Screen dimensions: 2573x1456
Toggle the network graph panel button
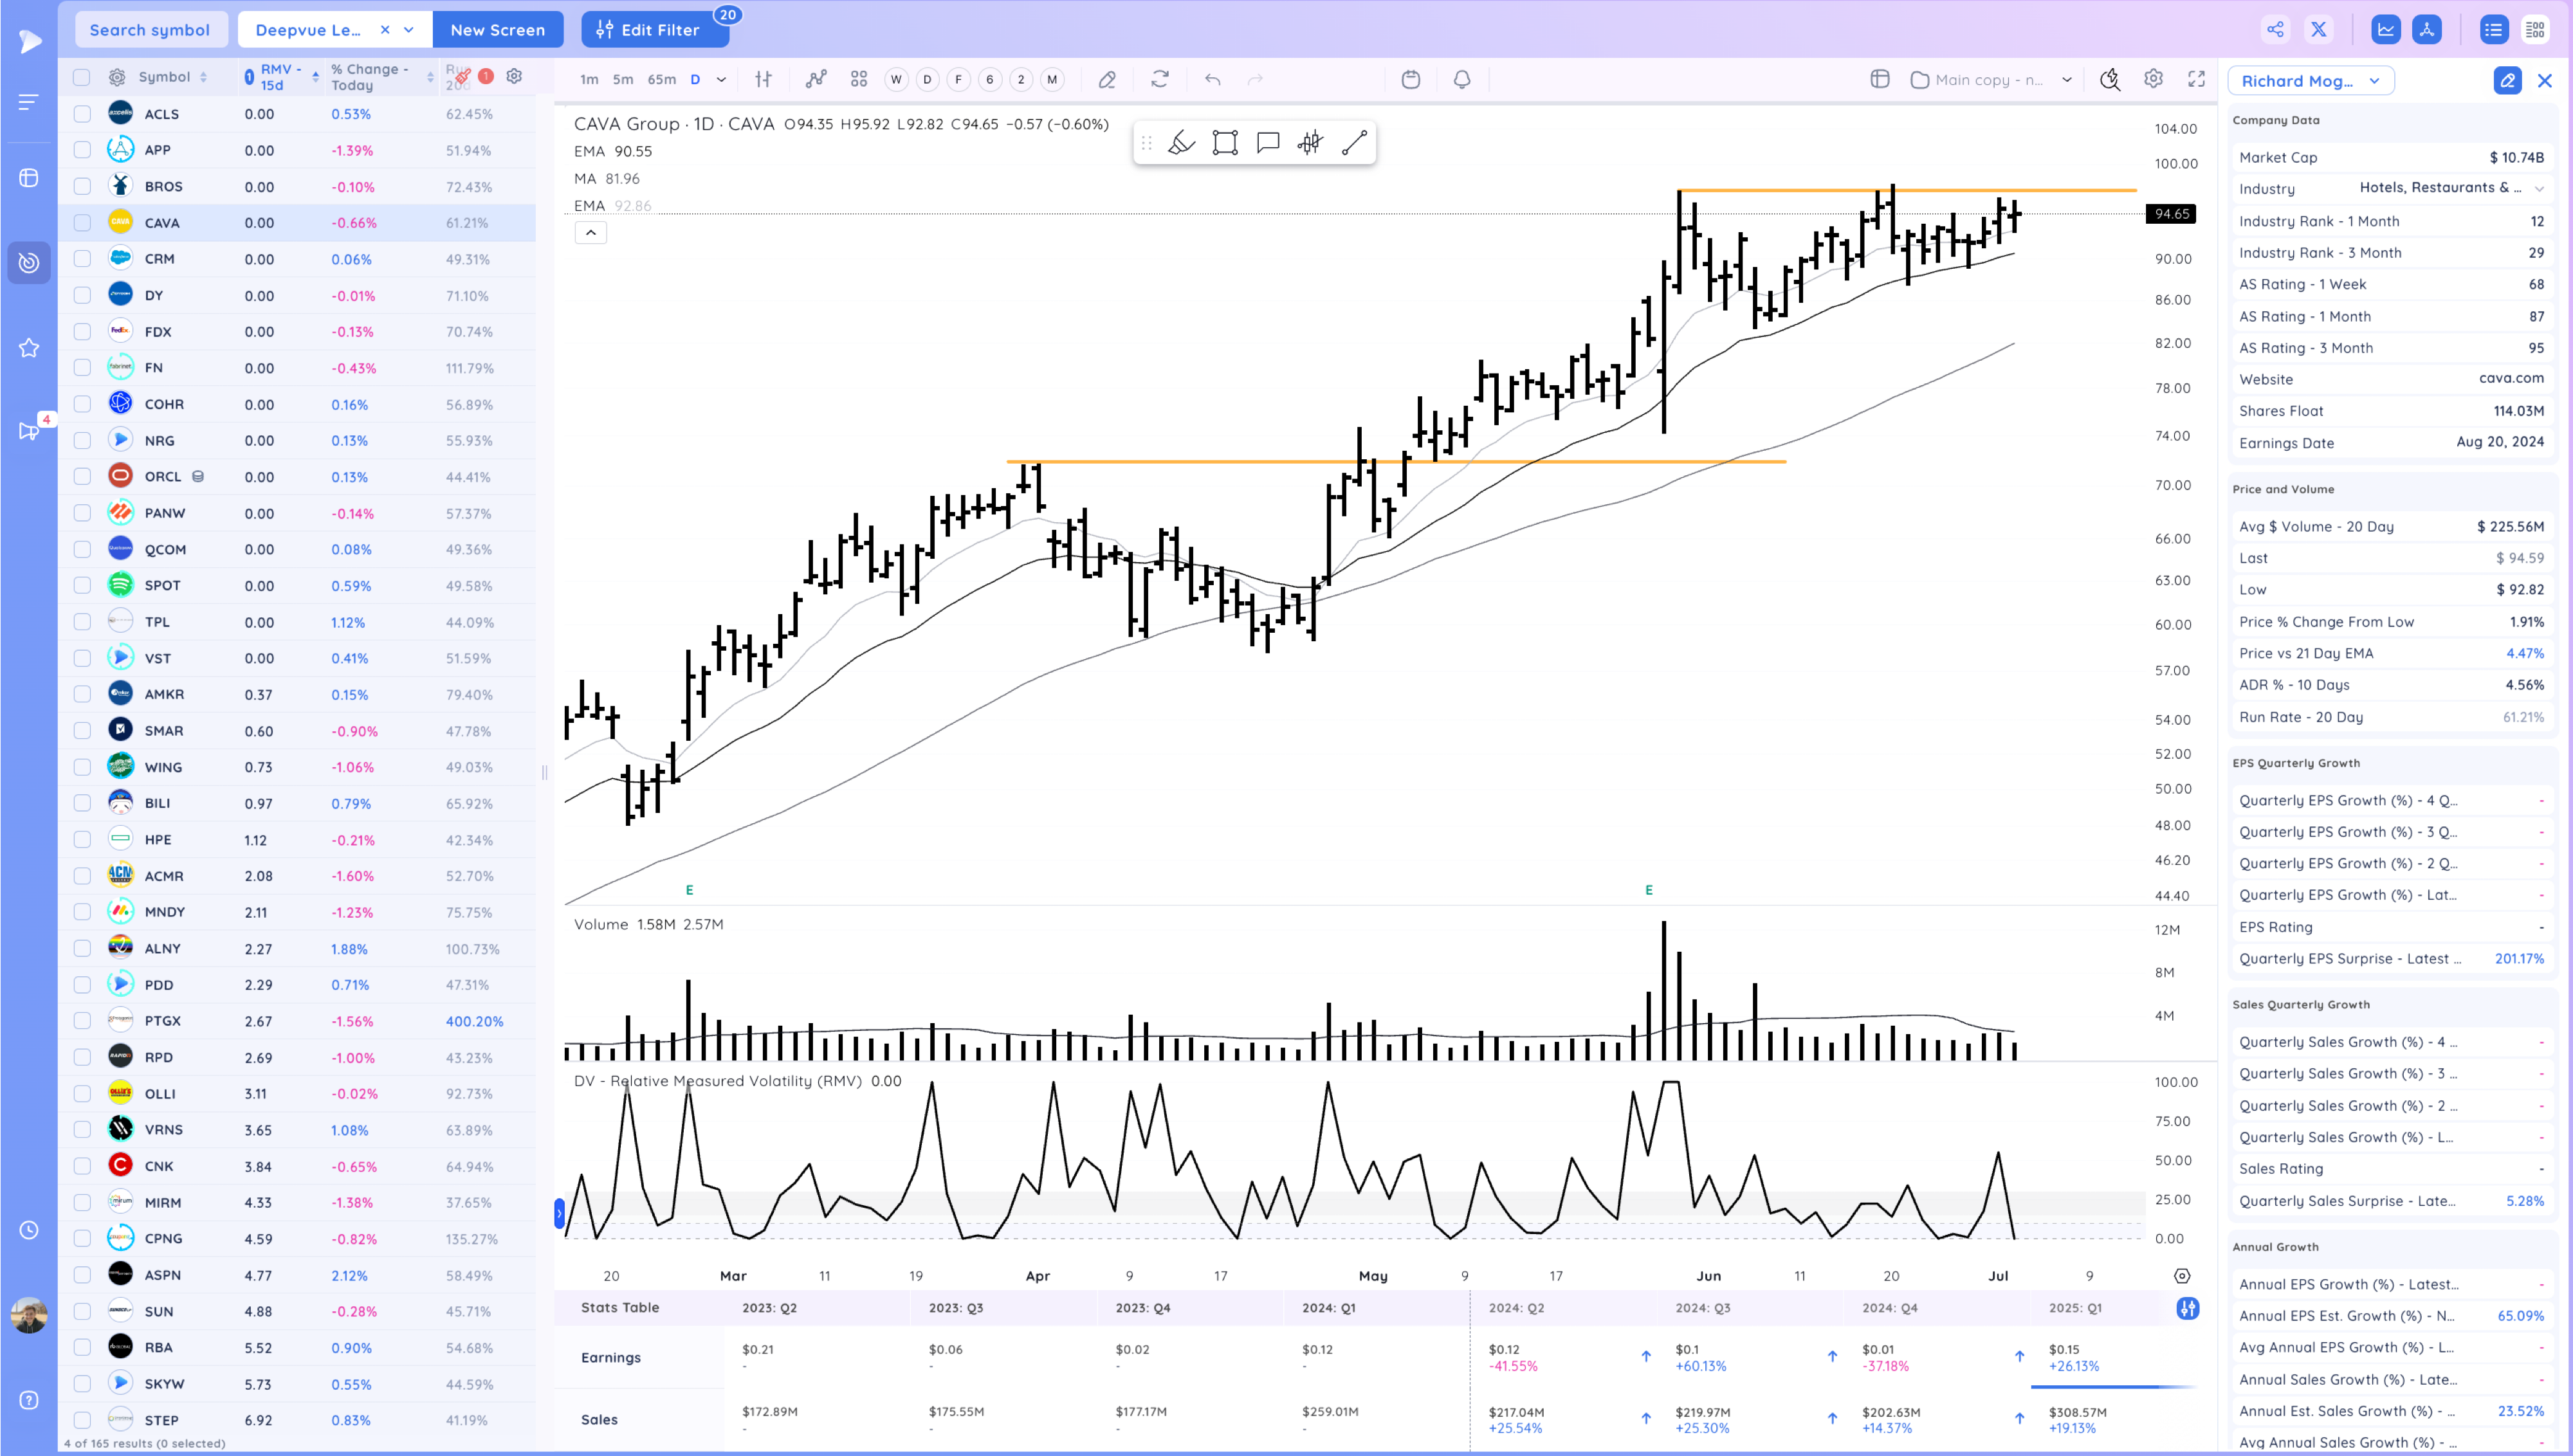(2427, 29)
